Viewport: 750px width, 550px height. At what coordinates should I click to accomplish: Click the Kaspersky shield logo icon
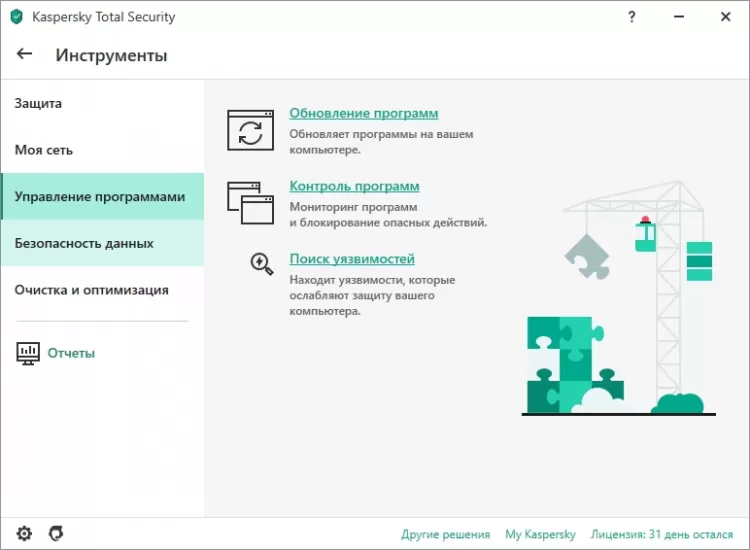[16, 17]
